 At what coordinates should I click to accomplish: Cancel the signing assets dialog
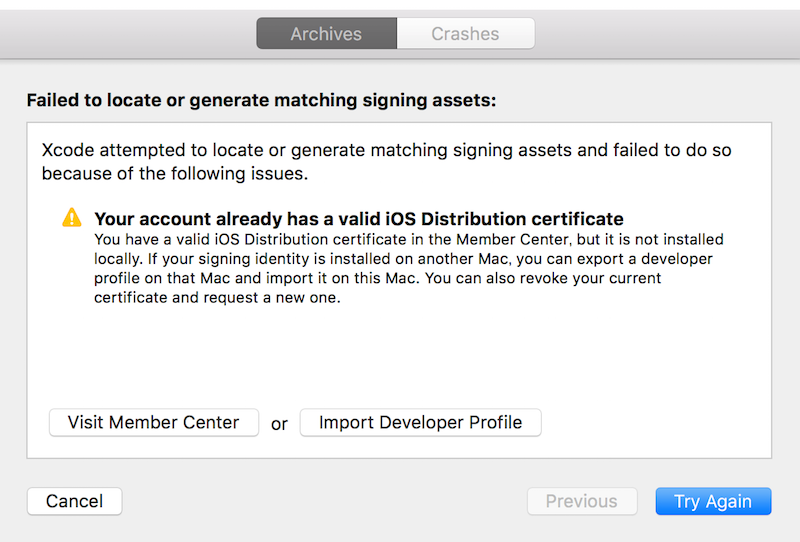pyautogui.click(x=74, y=501)
